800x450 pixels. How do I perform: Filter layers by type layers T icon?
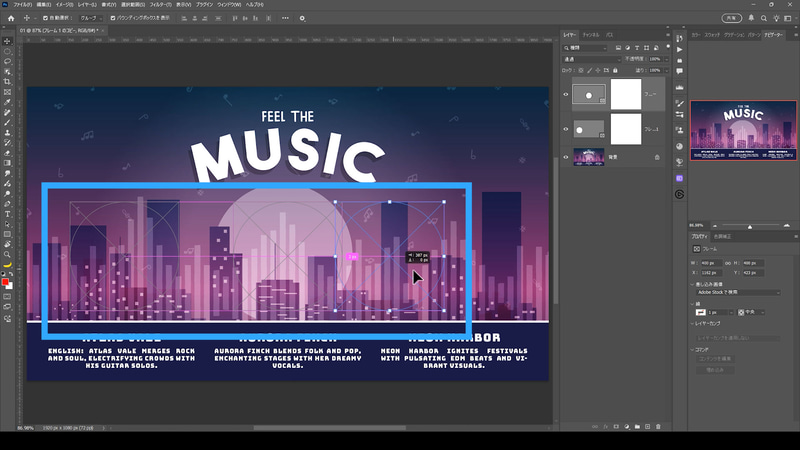pyautogui.click(x=637, y=48)
